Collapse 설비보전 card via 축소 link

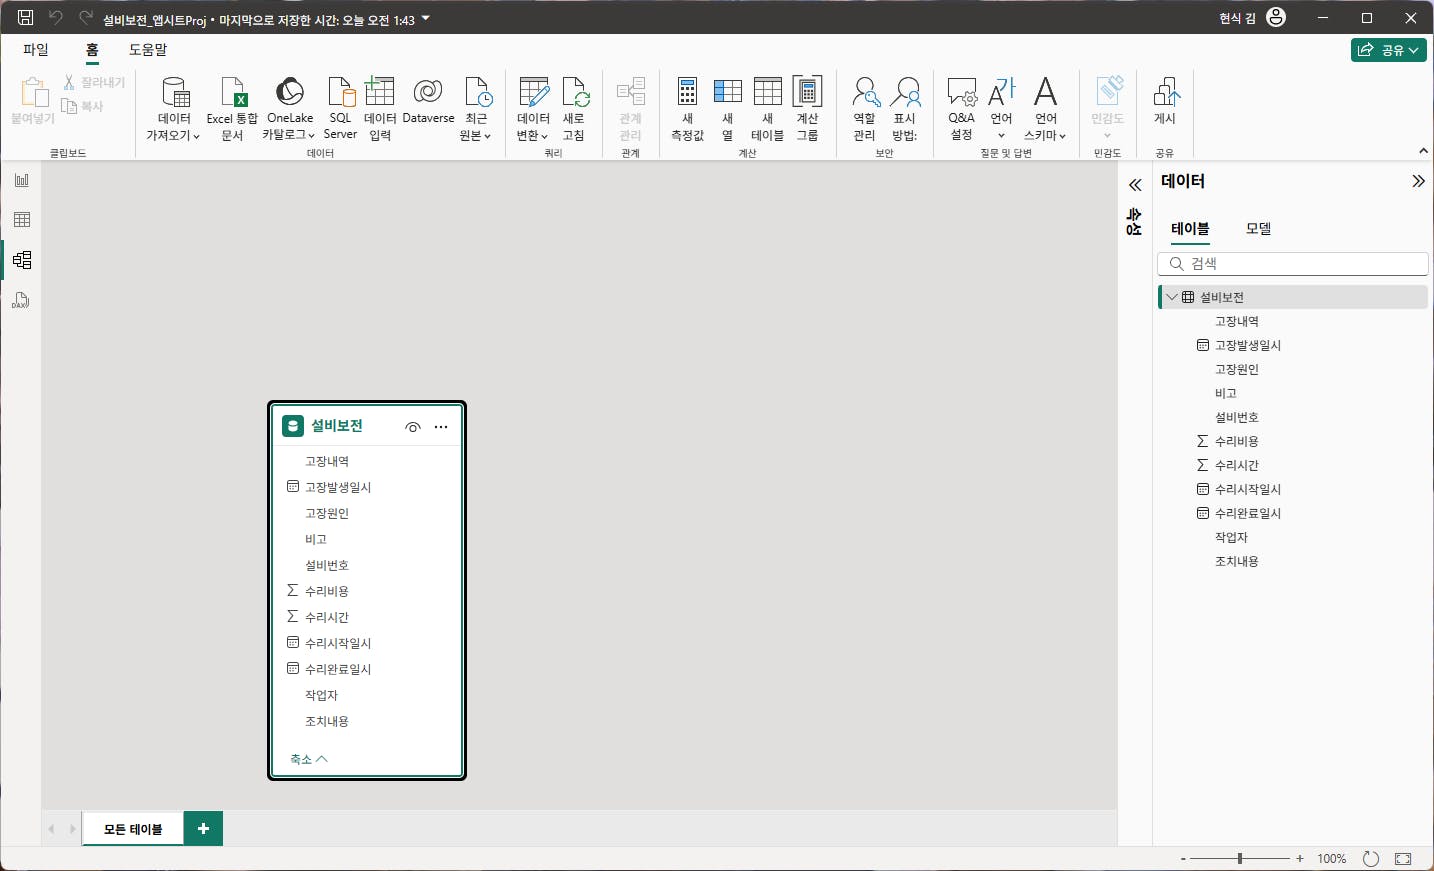click(308, 759)
